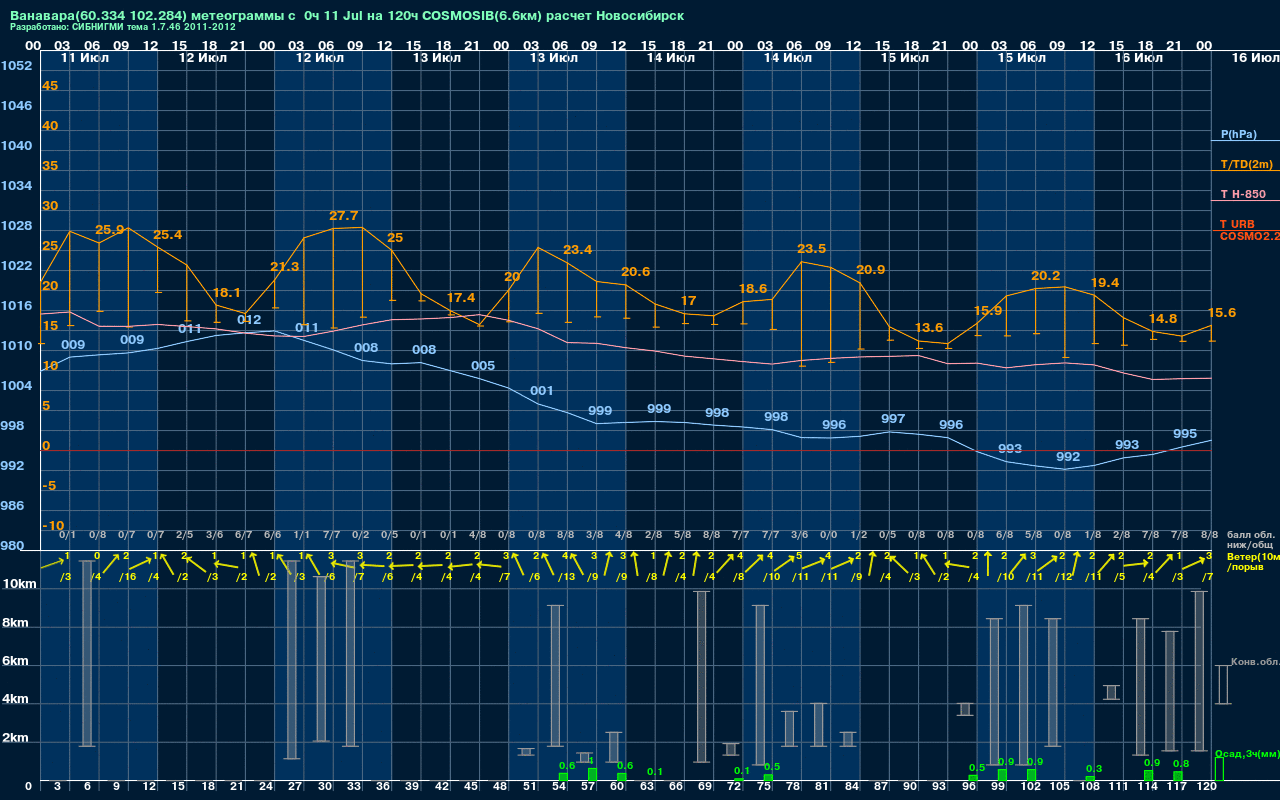The height and width of the screenshot is (800, 1280).
Task: Click the 10km height axis label
Action: (21, 584)
